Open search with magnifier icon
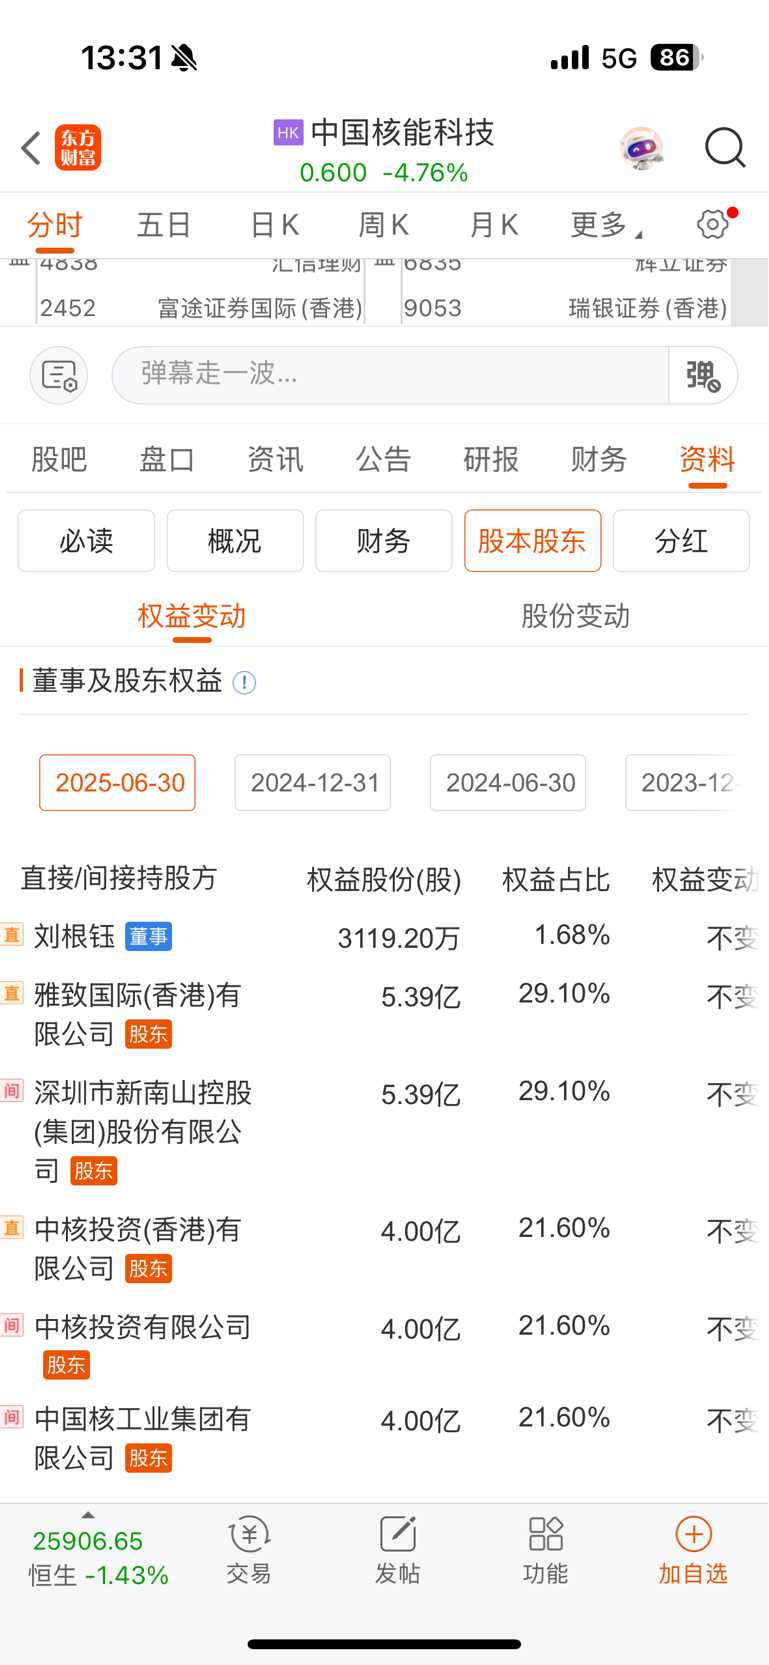This screenshot has width=769, height=1665. [725, 148]
